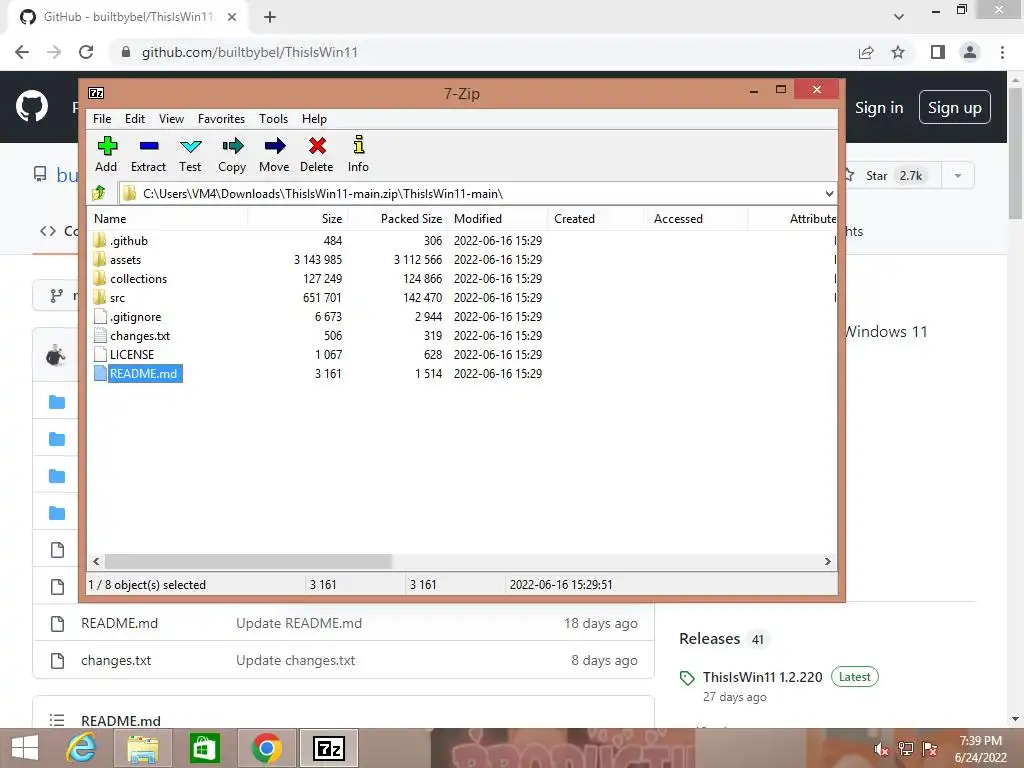Click the taskbar clock showing 7:39 PM
The image size is (1024, 768).
980,749
